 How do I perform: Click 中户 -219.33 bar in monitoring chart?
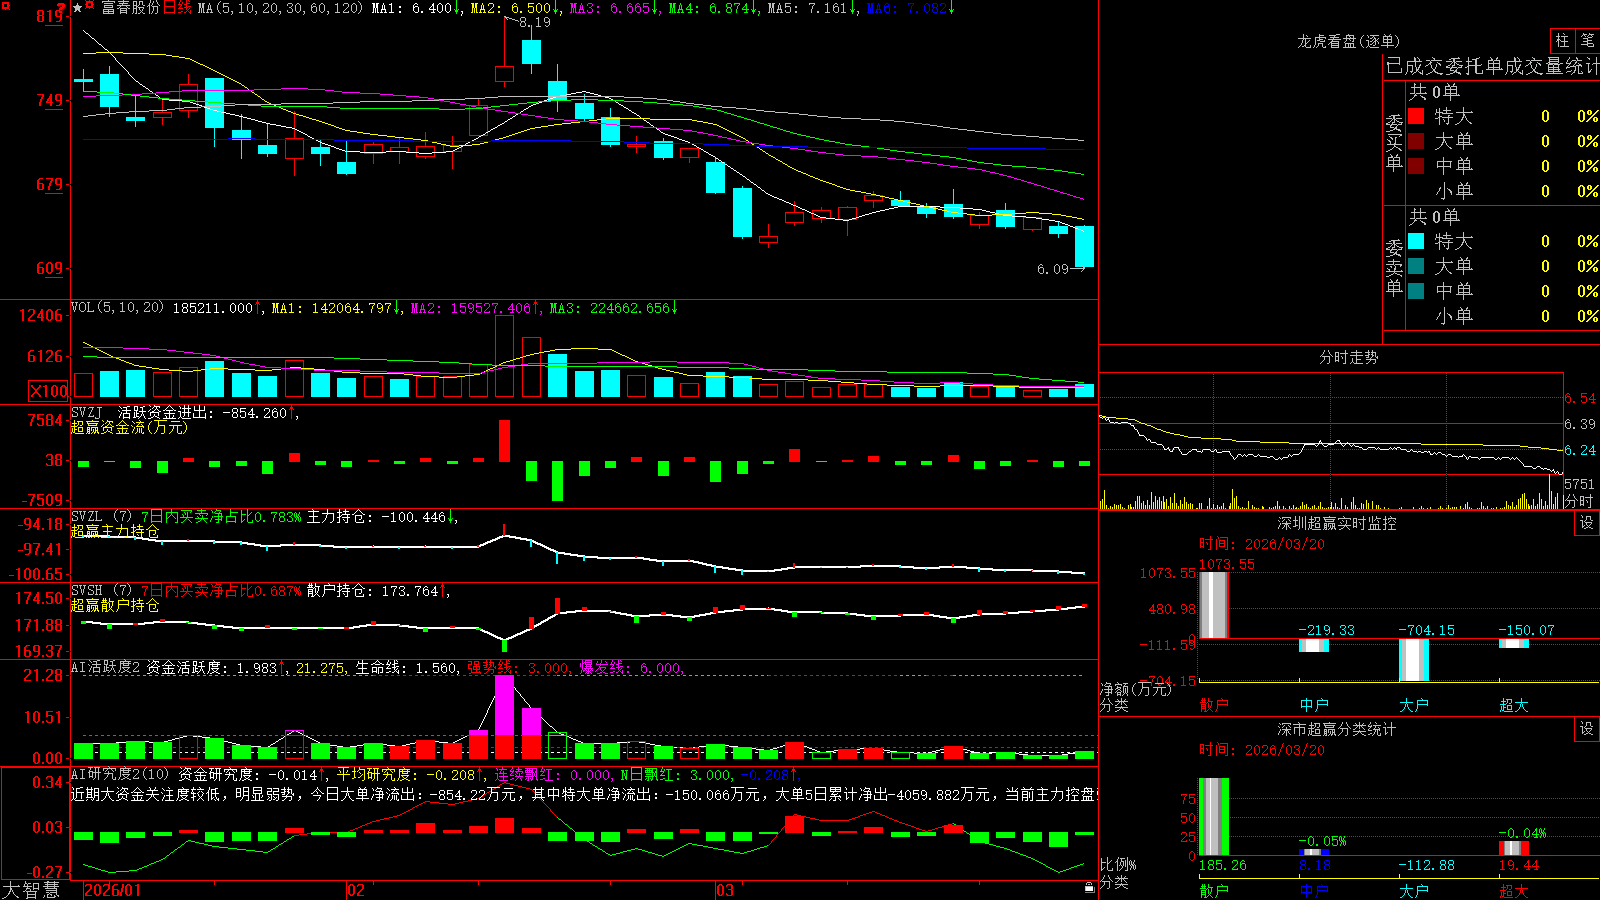[1313, 645]
